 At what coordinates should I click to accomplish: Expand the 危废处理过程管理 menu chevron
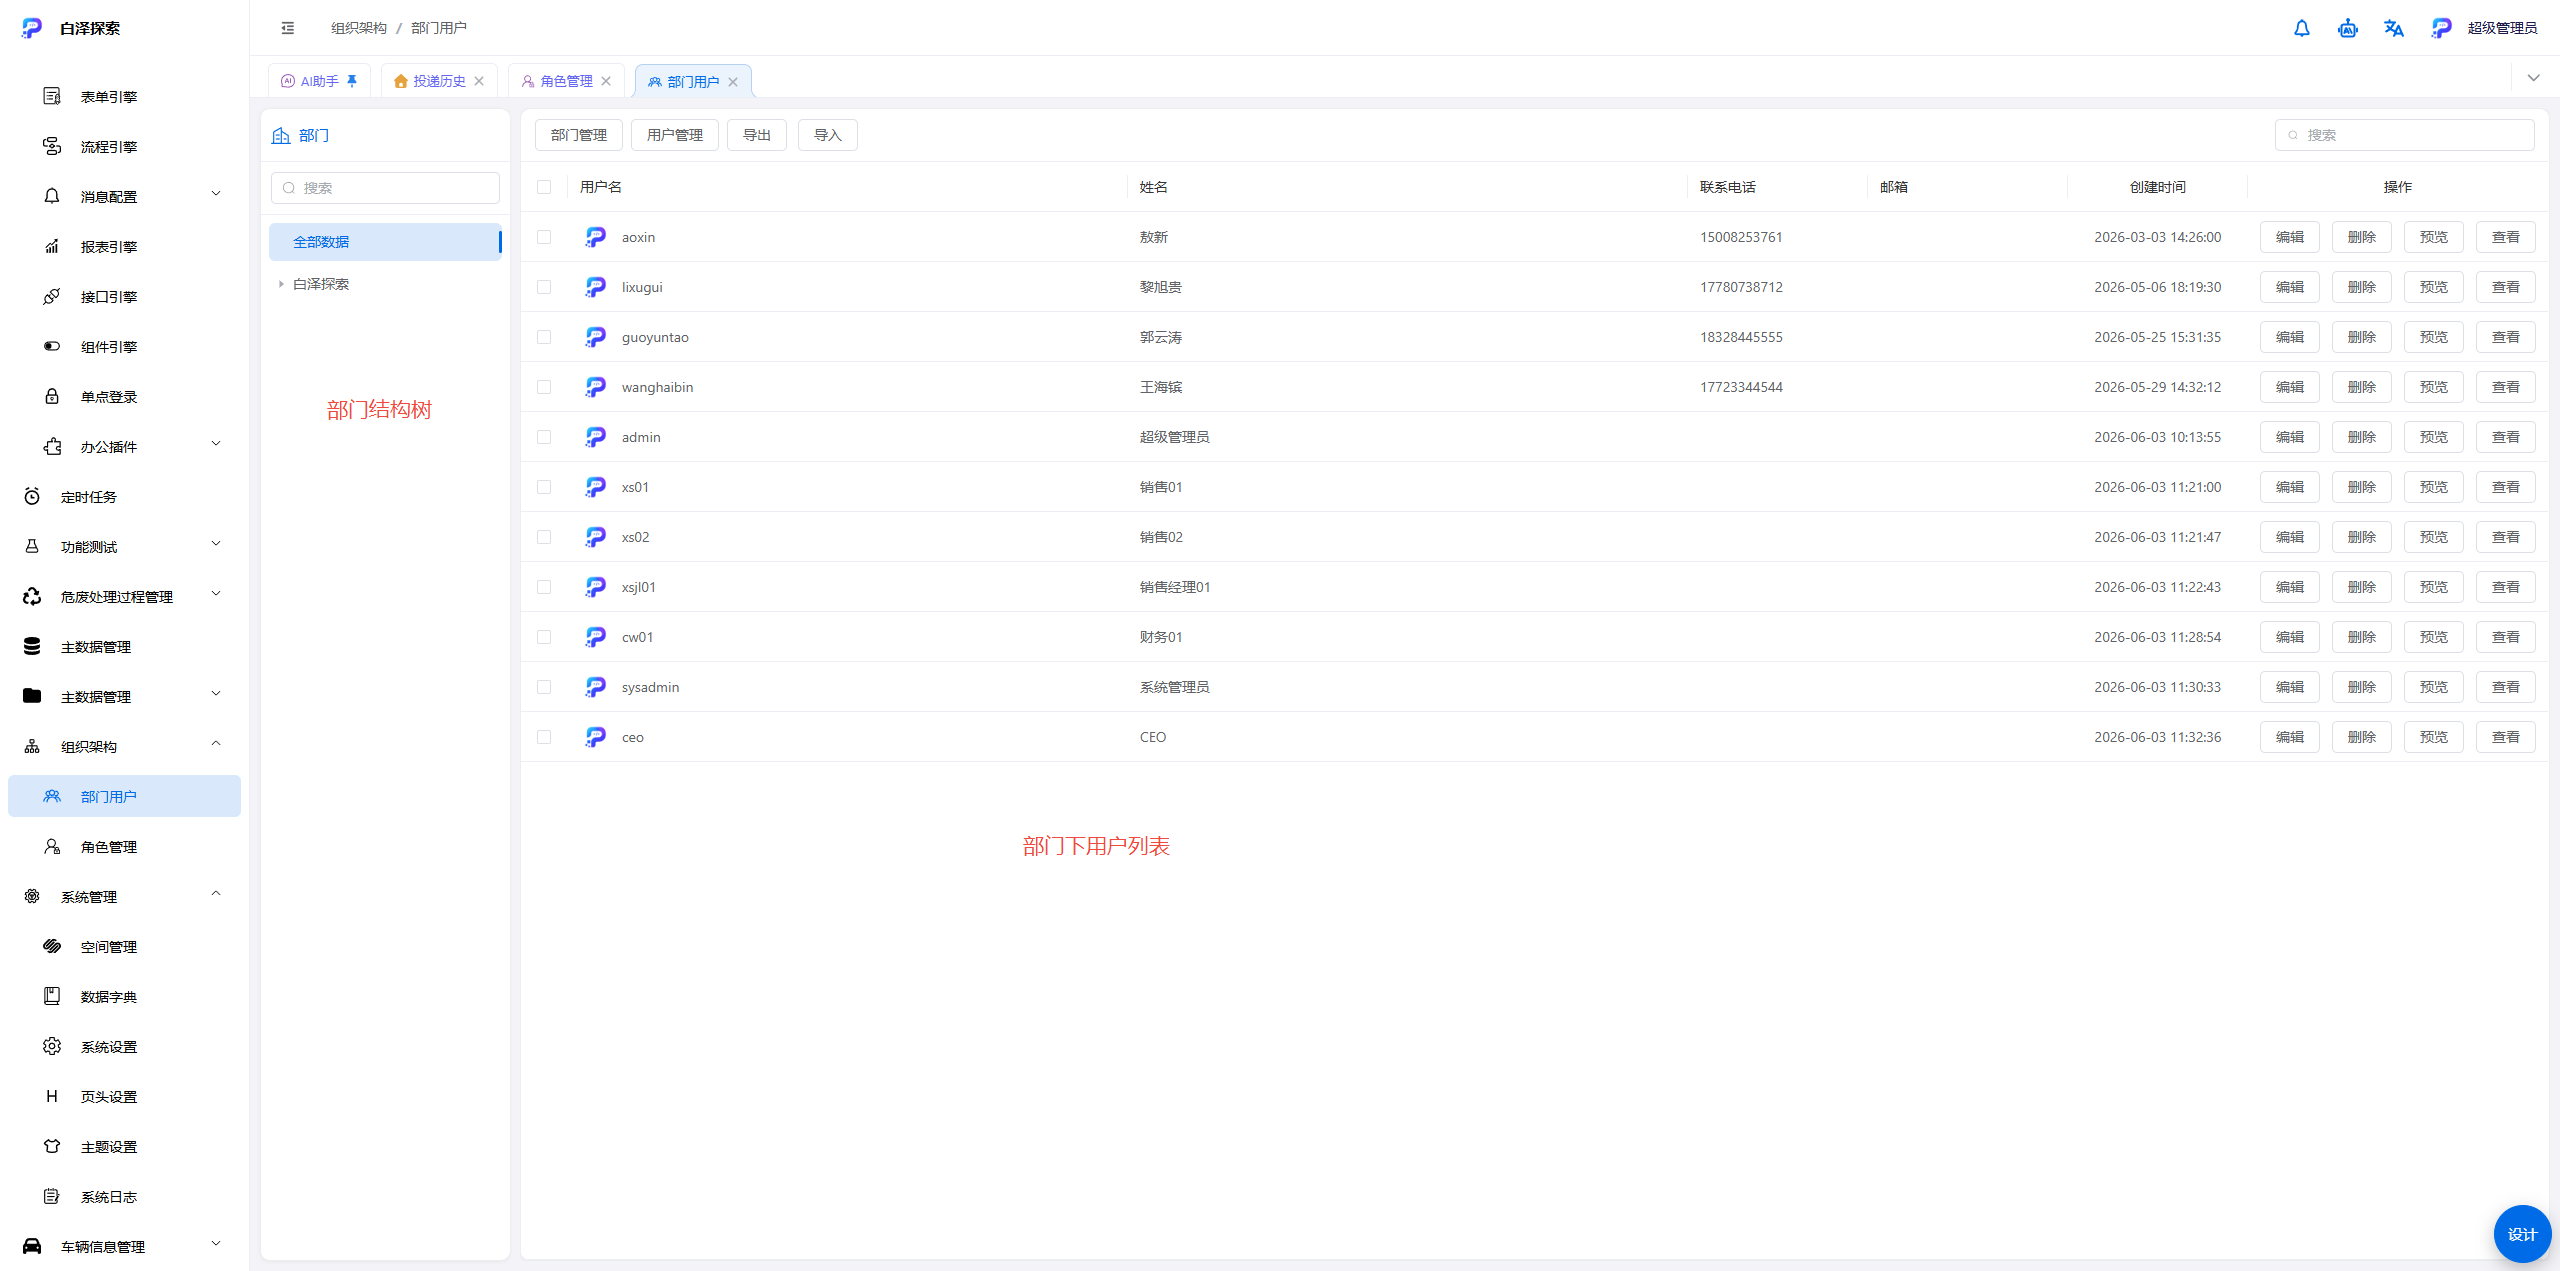pos(216,594)
